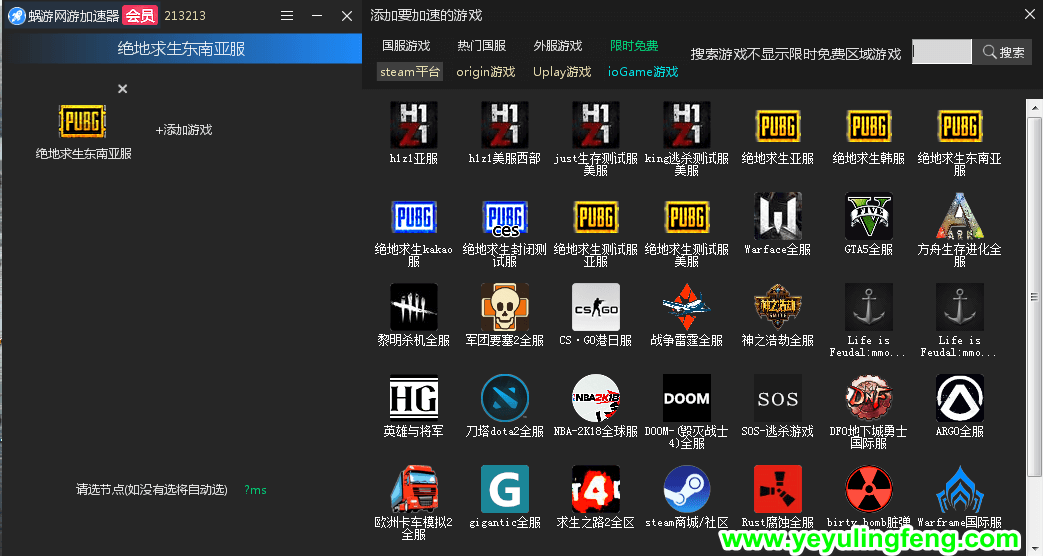The image size is (1043, 556).
Task: Select 战争雷霆全服 icon
Action: (687, 307)
